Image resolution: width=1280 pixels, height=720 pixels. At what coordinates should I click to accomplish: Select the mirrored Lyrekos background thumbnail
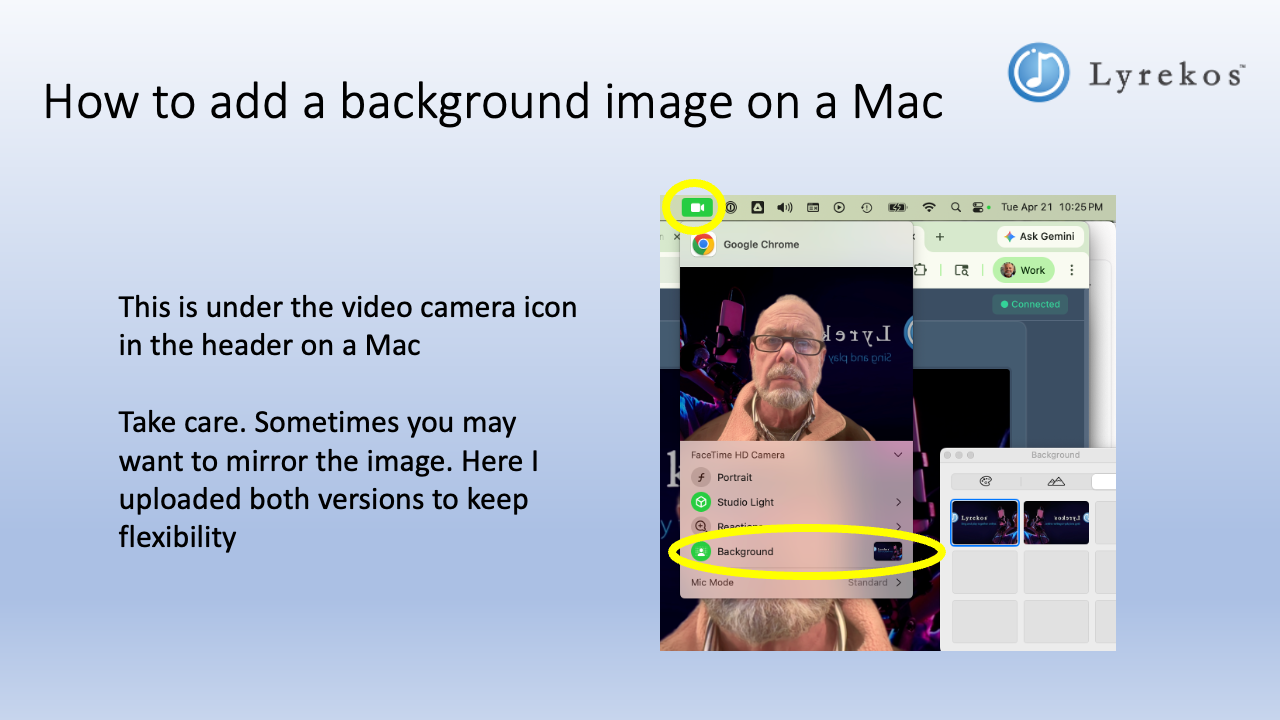click(x=1056, y=522)
